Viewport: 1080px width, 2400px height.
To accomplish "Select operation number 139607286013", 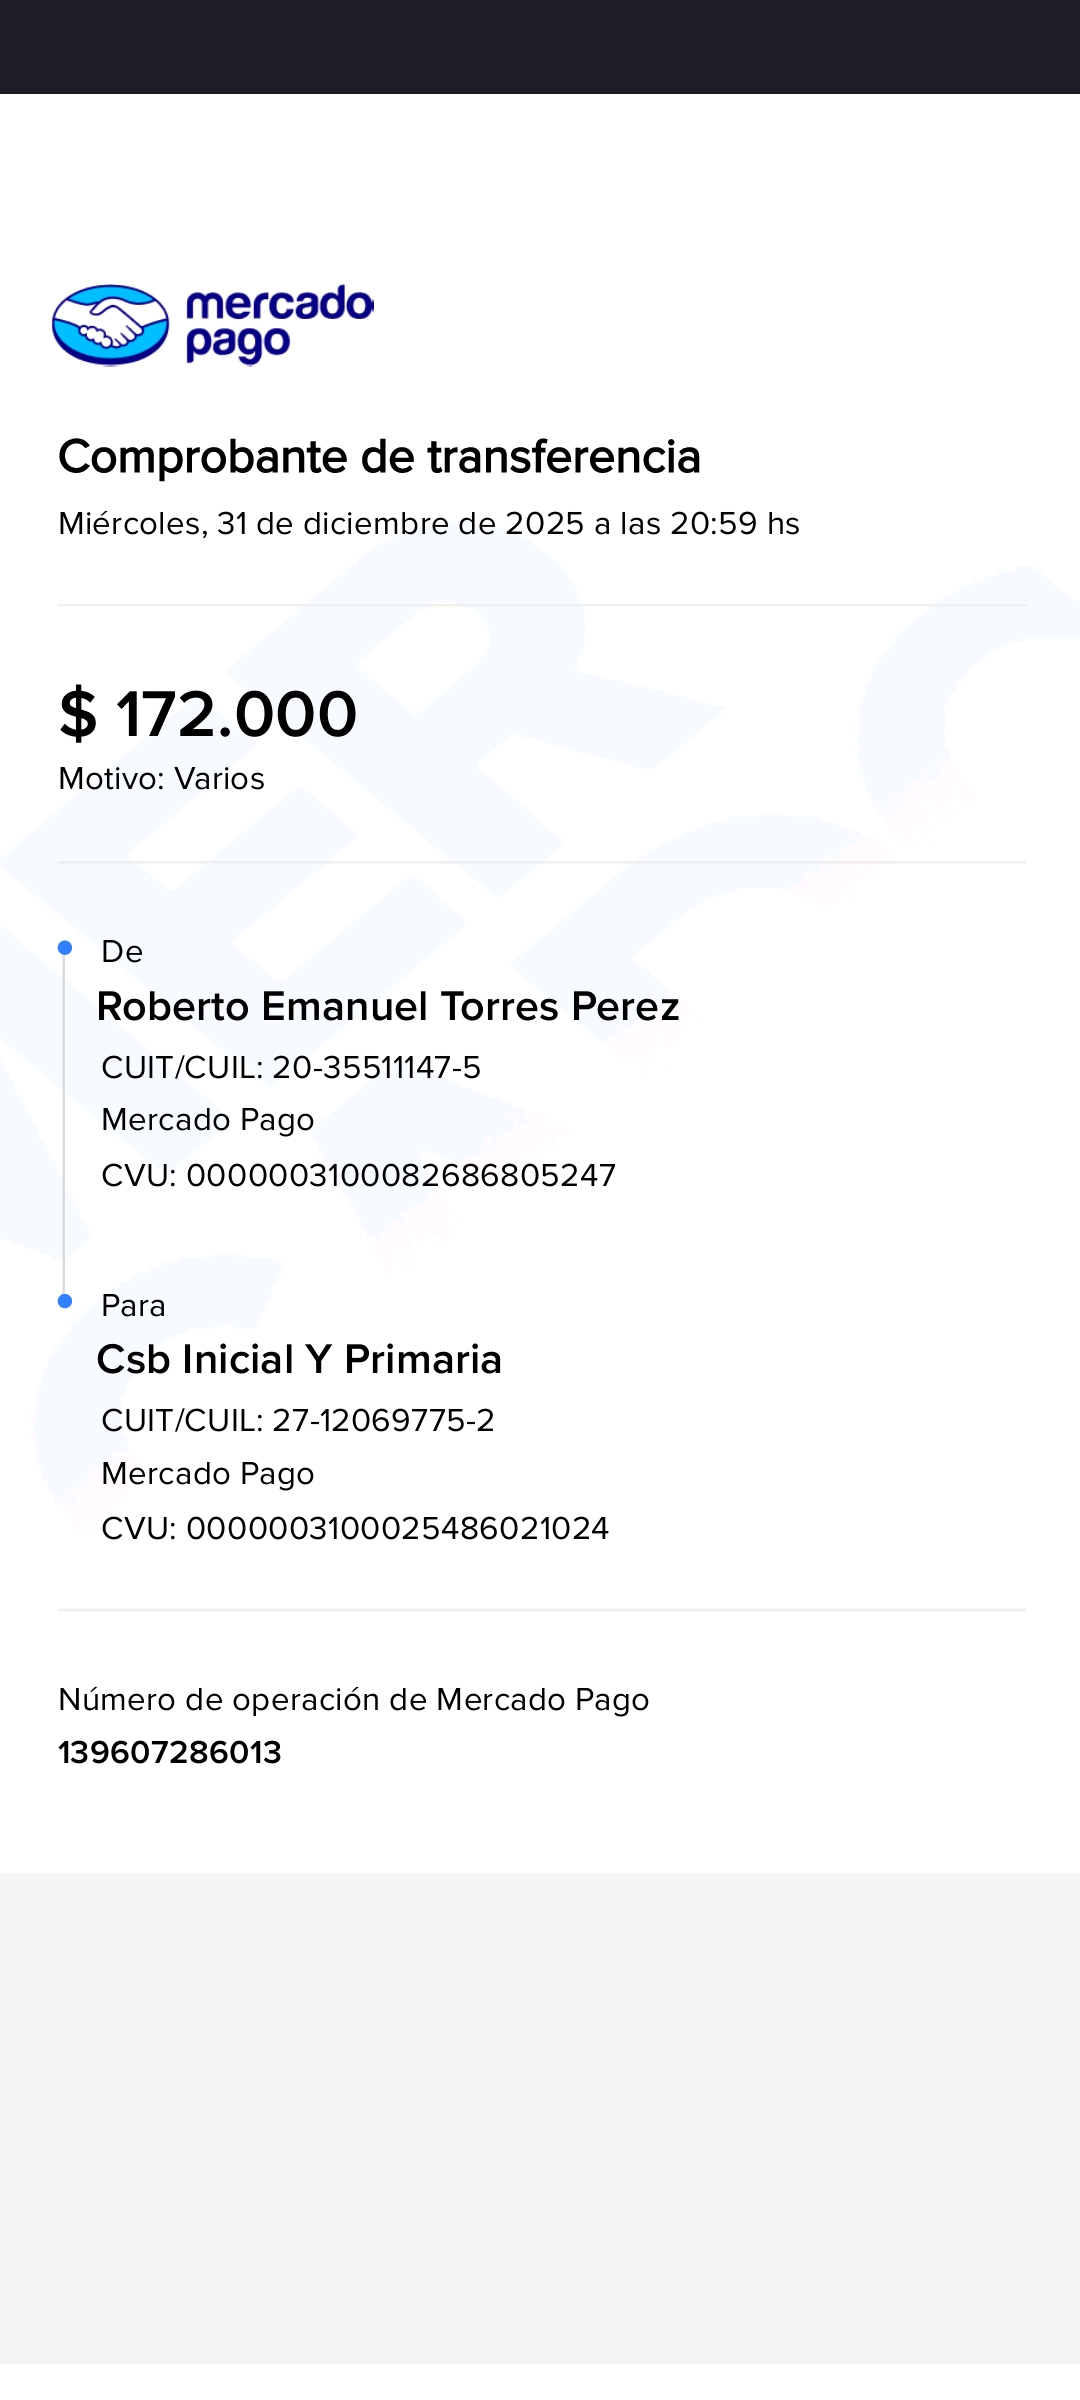I will click(x=170, y=1753).
